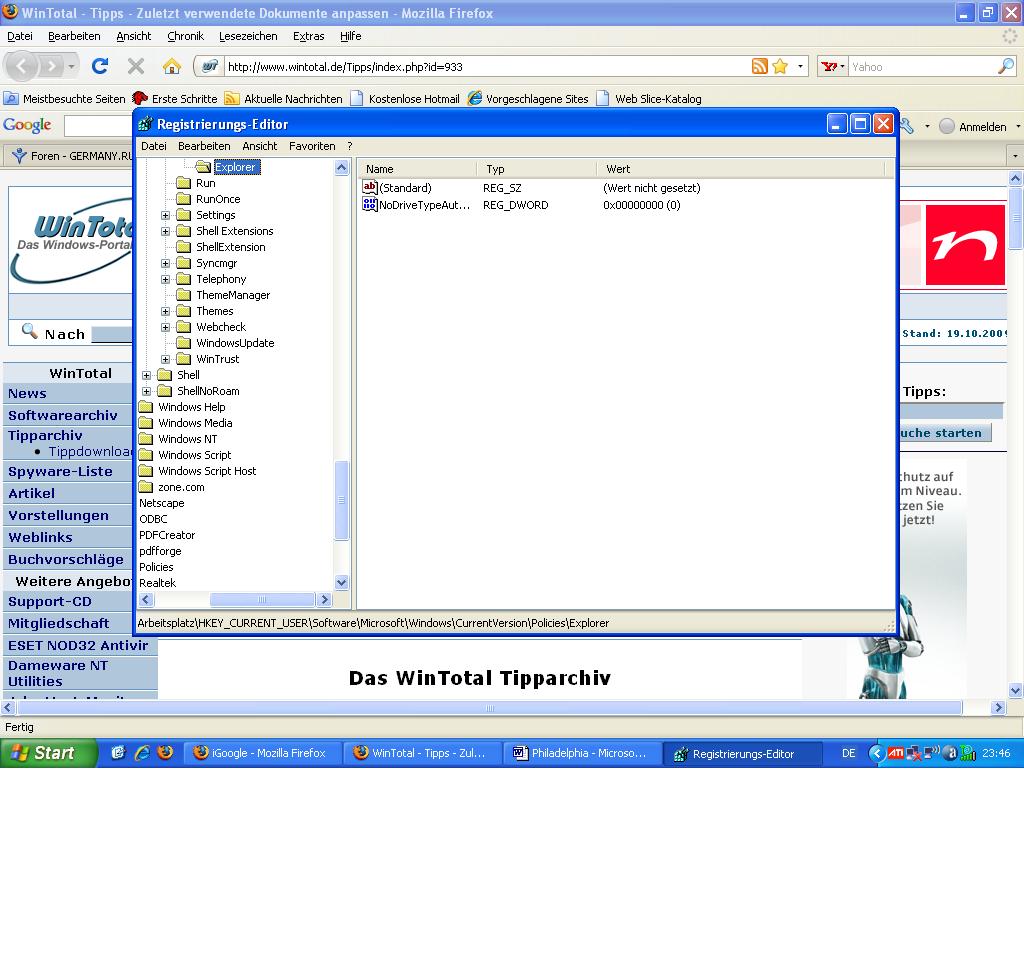Select the ThemeManager registry key
Screen dimensions: 1024x954
(224, 295)
